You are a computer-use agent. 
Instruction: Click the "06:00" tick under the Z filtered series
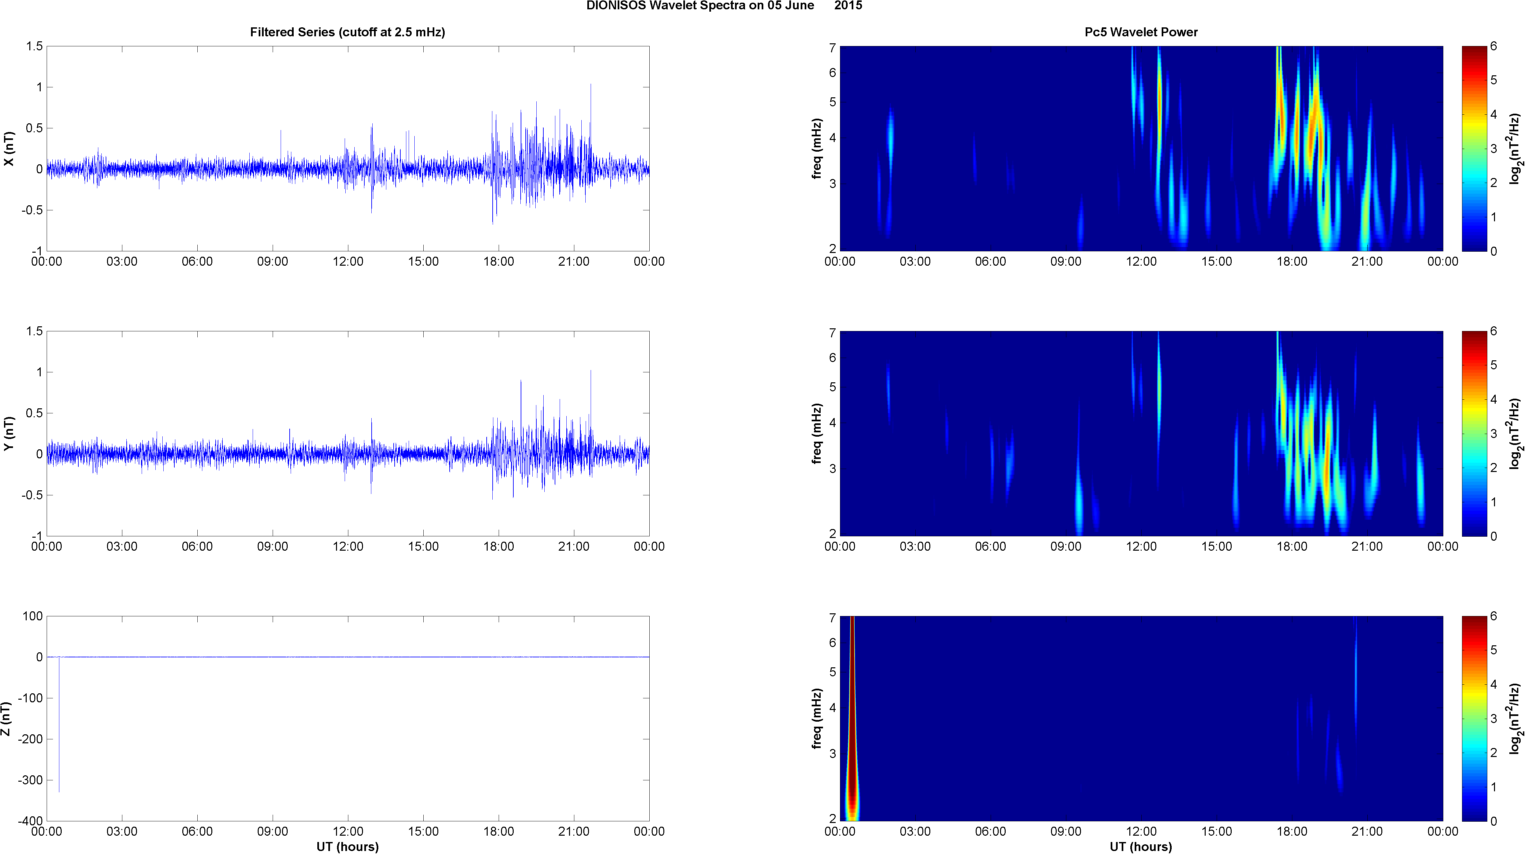197,832
